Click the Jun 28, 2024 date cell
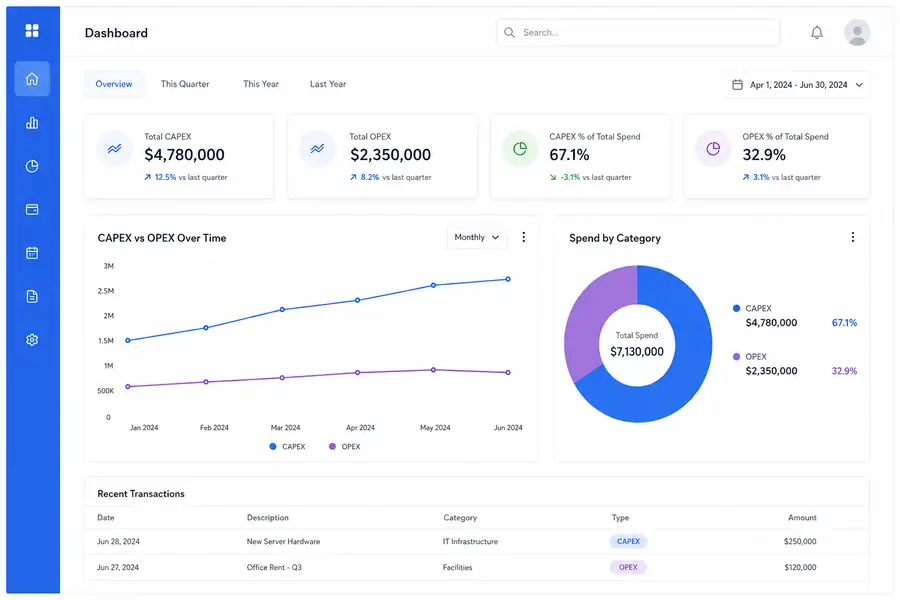This screenshot has height=600, width=900. [x=118, y=541]
